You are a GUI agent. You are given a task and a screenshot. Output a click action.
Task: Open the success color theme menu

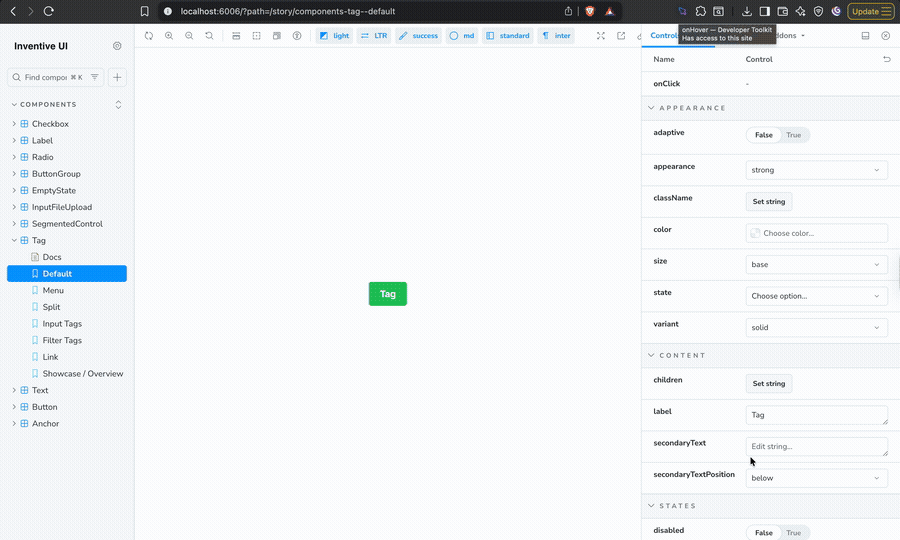418,36
